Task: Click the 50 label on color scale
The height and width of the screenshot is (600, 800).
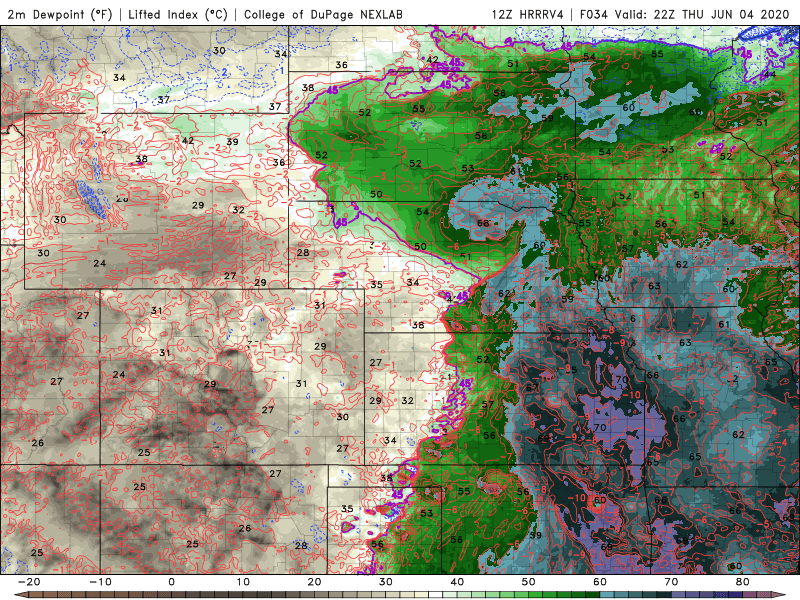Action: click(x=529, y=582)
